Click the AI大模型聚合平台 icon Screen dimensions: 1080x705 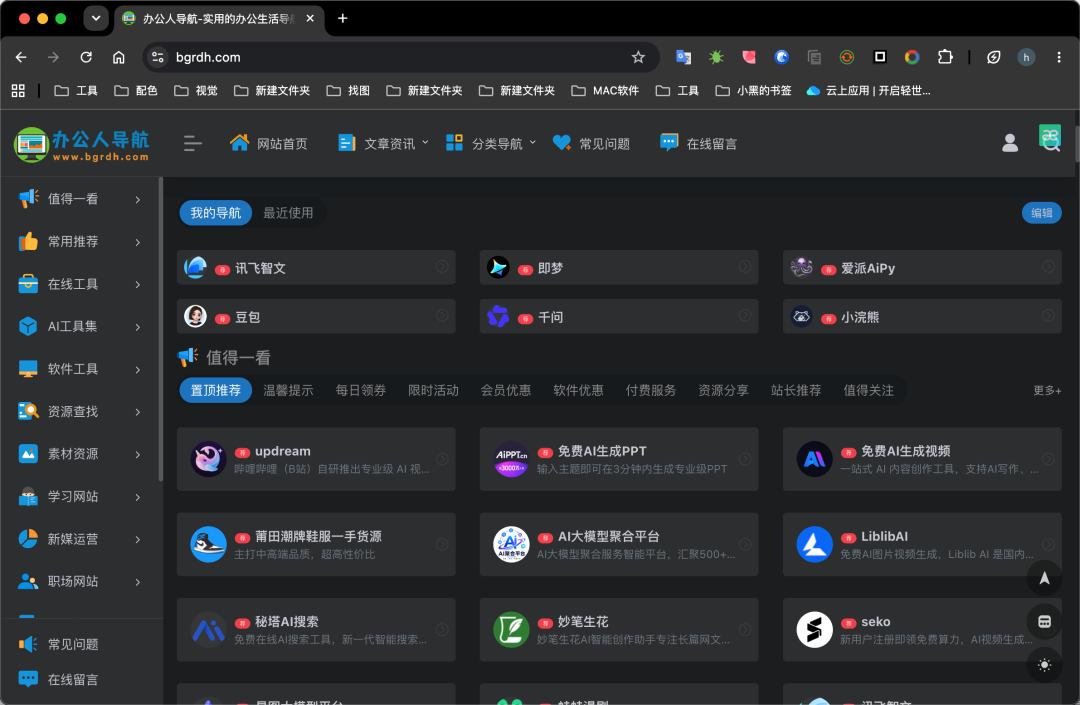(x=511, y=545)
